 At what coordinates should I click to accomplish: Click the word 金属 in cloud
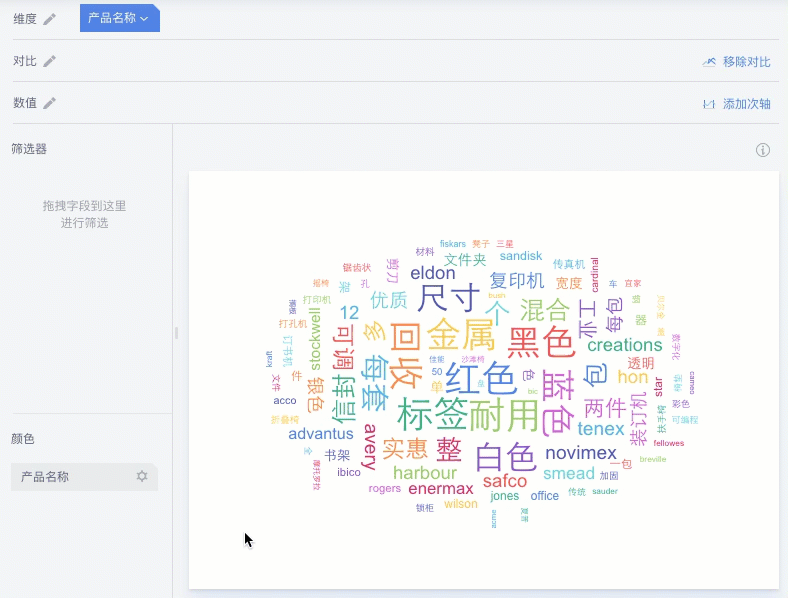pyautogui.click(x=461, y=335)
